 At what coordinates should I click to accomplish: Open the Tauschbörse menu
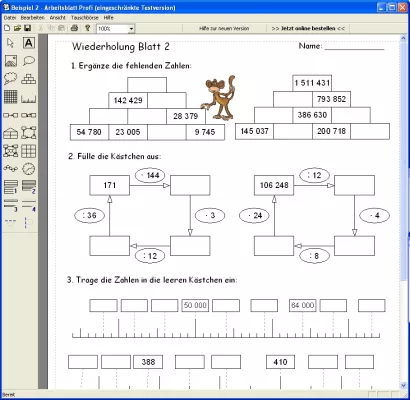(x=85, y=18)
